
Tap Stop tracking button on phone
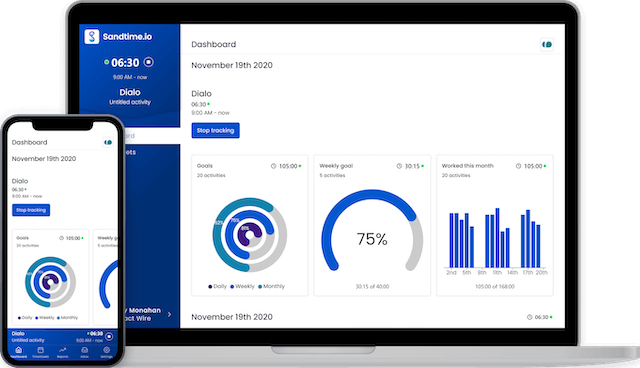click(31, 210)
